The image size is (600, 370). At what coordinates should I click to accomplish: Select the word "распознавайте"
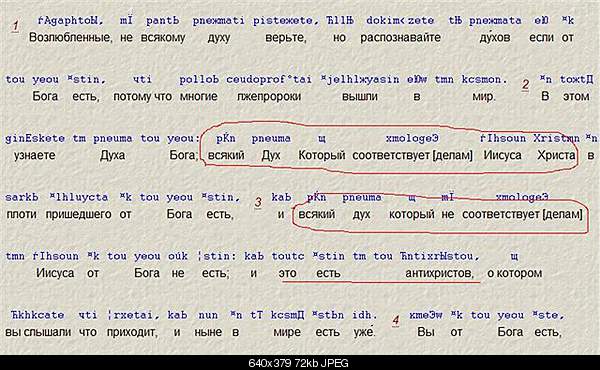[x=400, y=38]
